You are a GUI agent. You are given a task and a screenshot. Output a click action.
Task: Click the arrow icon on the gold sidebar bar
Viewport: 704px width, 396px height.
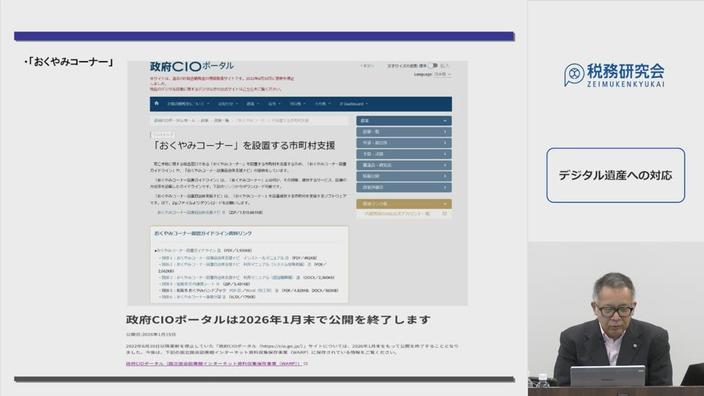click(x=445, y=204)
